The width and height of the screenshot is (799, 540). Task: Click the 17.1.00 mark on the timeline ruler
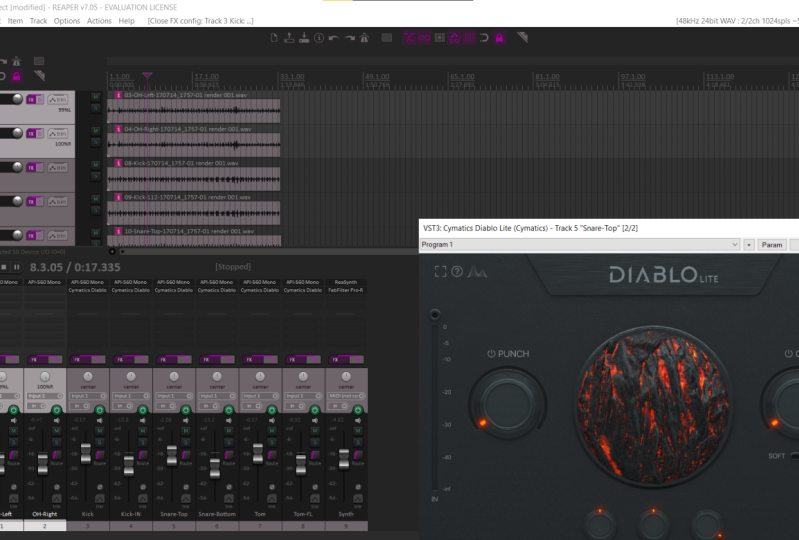point(206,77)
